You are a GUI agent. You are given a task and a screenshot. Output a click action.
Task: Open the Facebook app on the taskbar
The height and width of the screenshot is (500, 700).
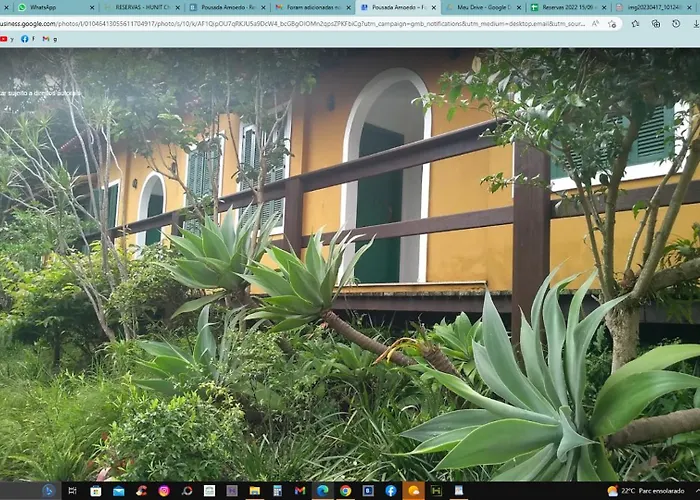click(391, 491)
